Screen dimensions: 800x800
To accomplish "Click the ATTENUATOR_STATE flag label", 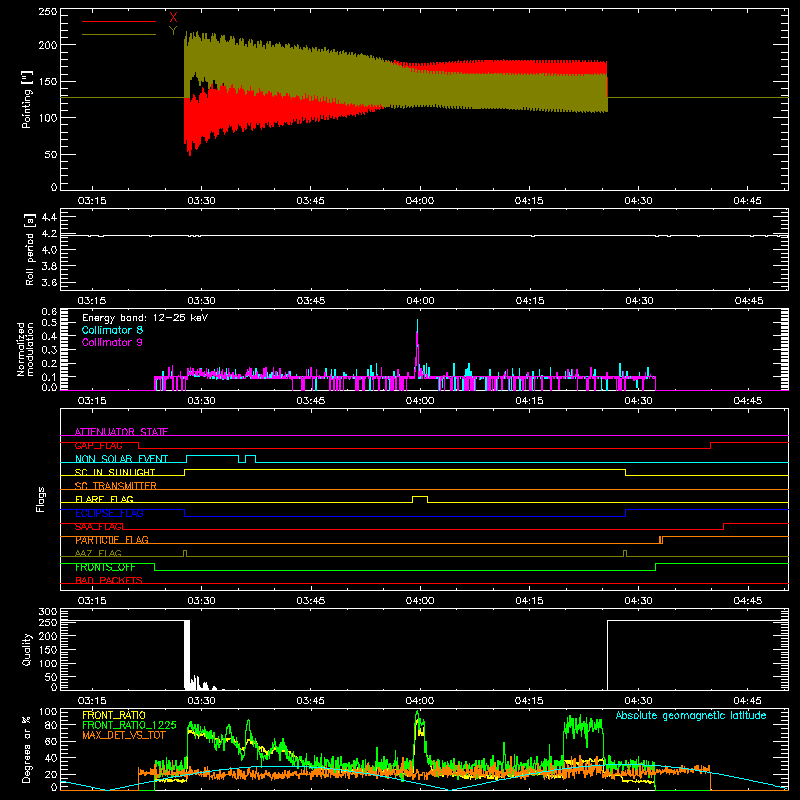I will click(121, 432).
